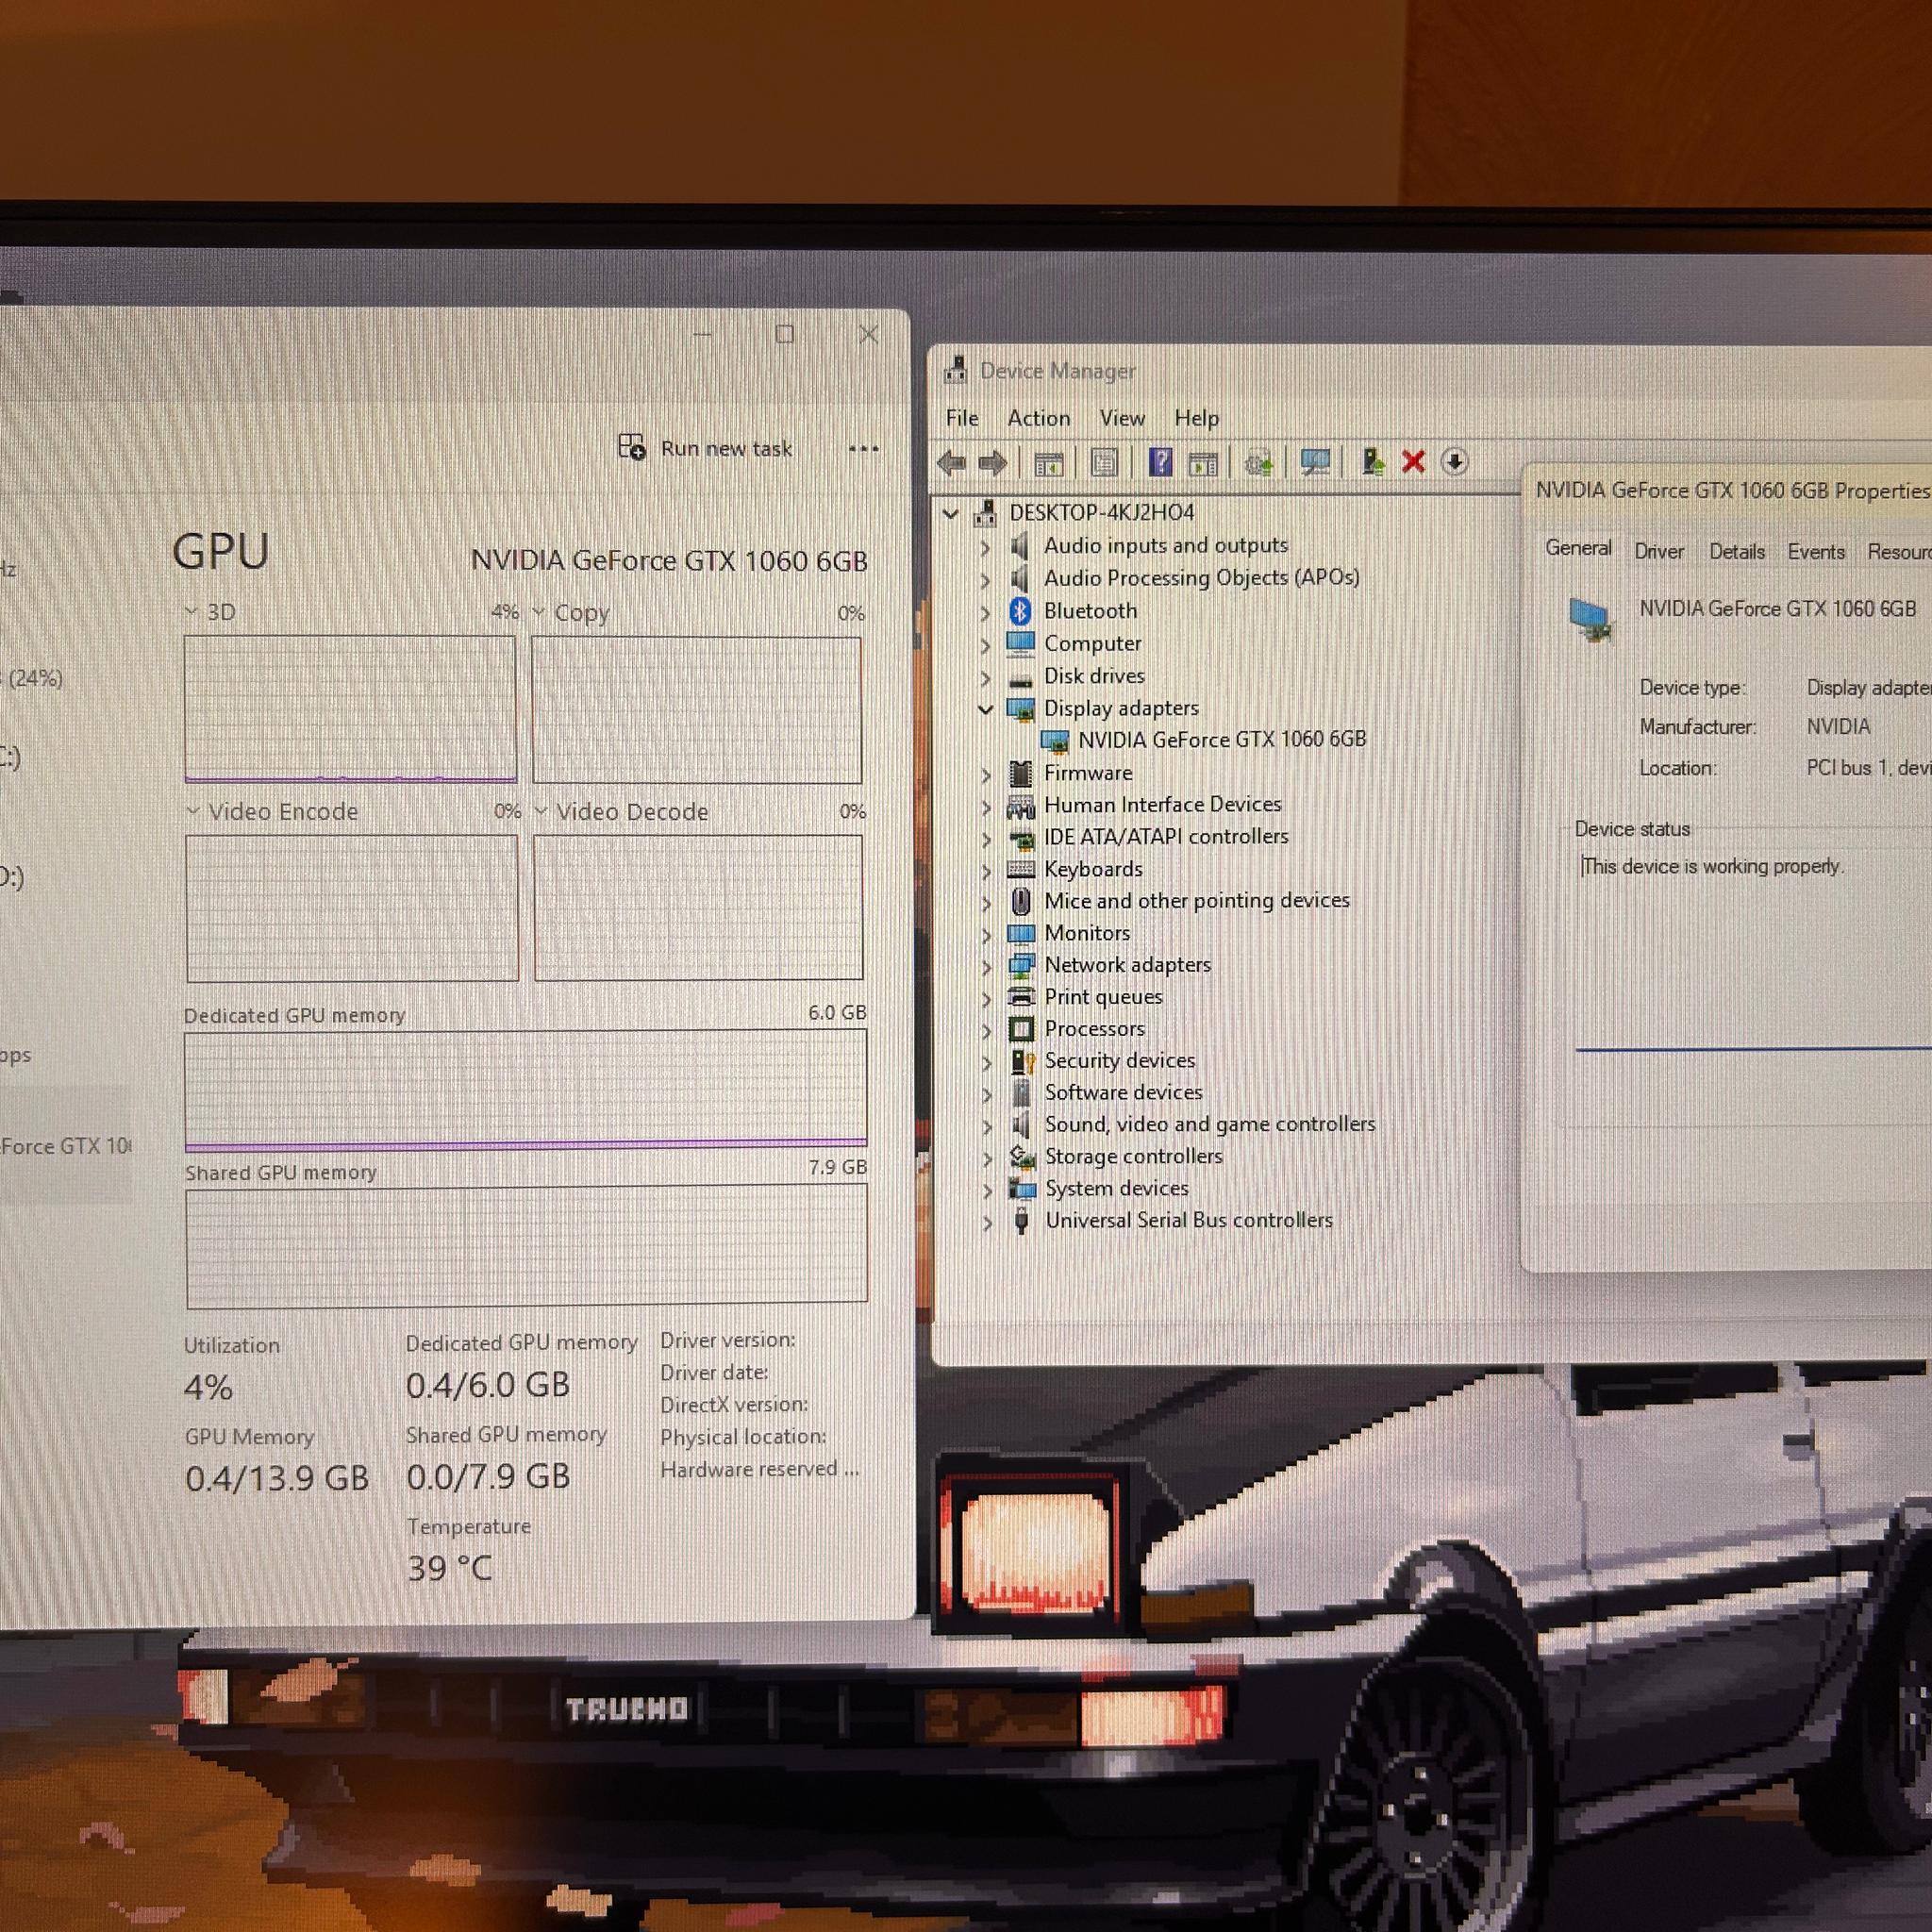Toggle show/hide console tree toolbar icon
The height and width of the screenshot is (1932, 1932).
pos(1048,463)
